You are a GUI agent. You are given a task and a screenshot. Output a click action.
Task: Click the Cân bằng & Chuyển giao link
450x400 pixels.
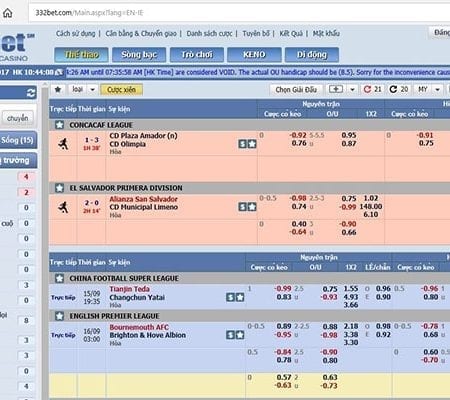tap(141, 33)
